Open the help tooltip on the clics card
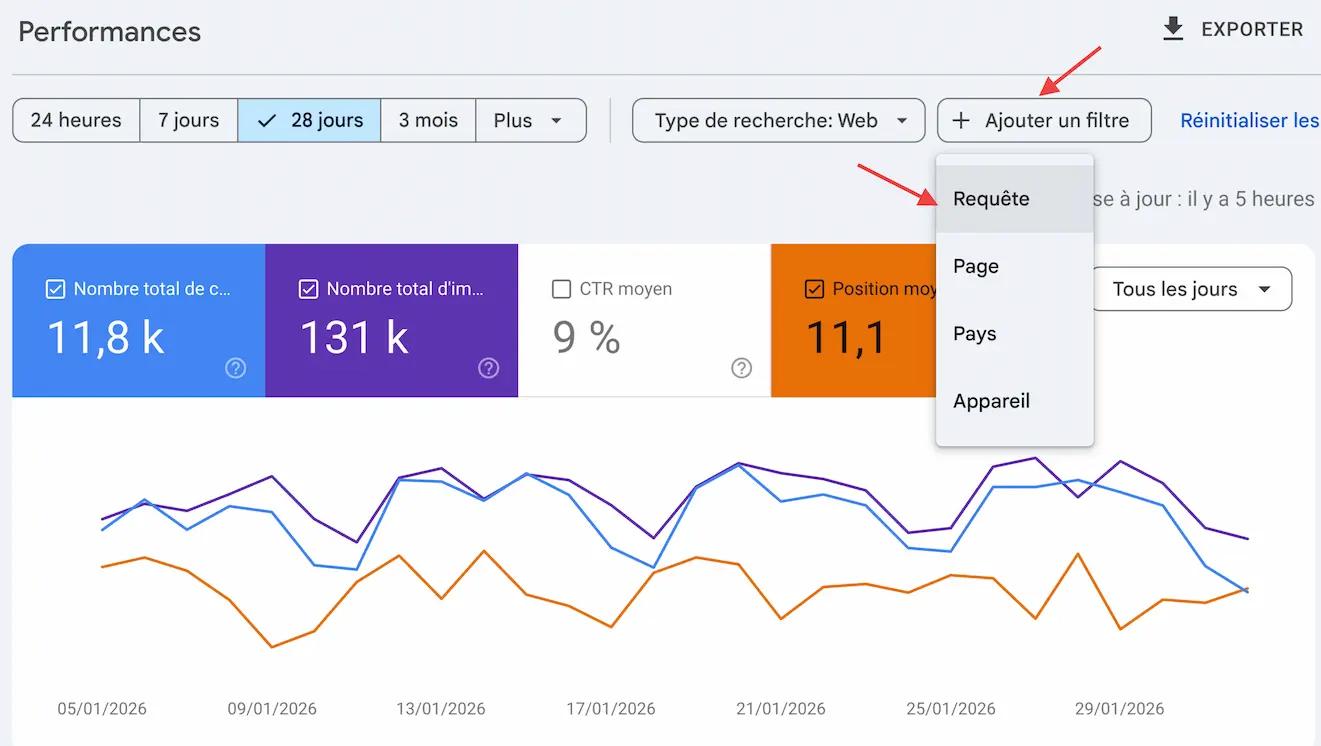Screen dimensions: 1321x746 [235, 368]
